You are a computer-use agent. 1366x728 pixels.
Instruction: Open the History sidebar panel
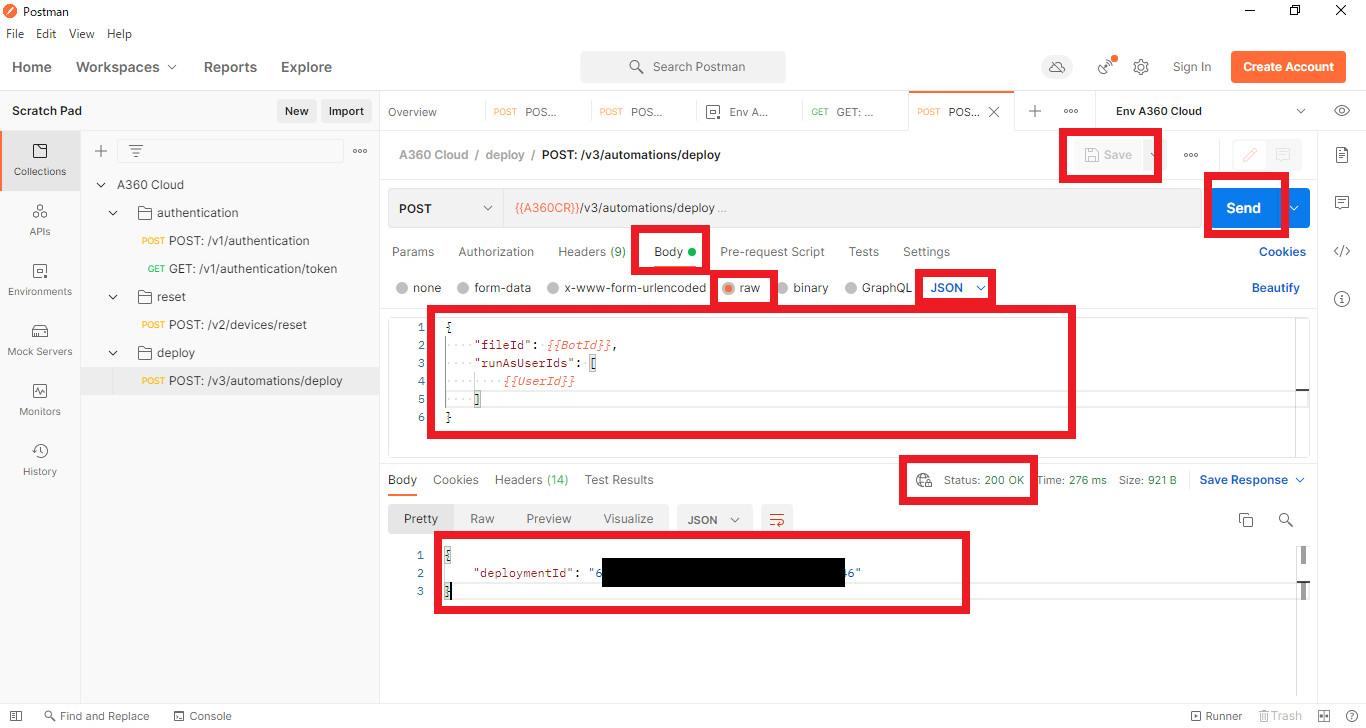(x=40, y=460)
